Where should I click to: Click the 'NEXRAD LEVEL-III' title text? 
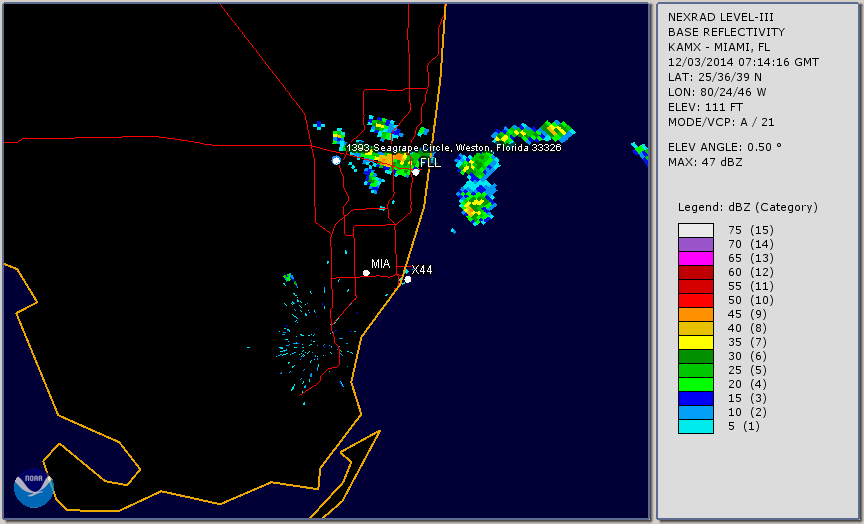click(x=721, y=17)
